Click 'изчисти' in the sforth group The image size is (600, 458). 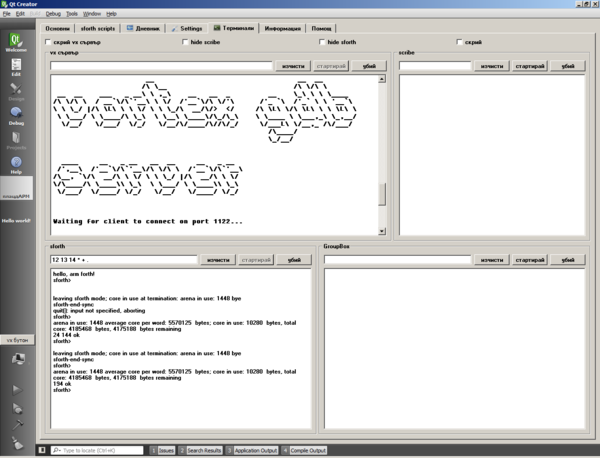click(x=218, y=260)
